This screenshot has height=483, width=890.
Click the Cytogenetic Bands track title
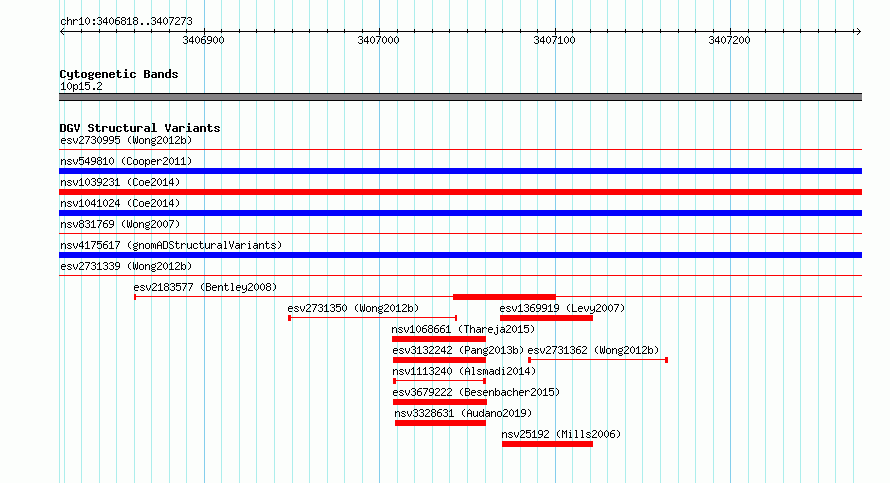tap(119, 74)
